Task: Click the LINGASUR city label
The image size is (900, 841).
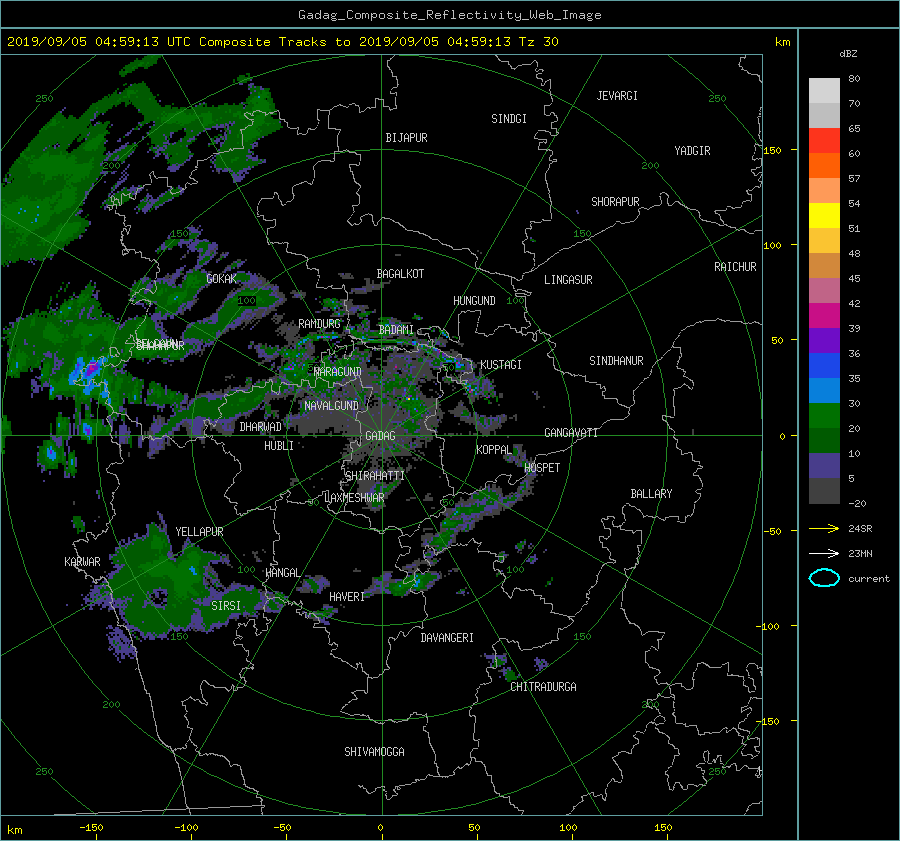Action: click(x=568, y=280)
